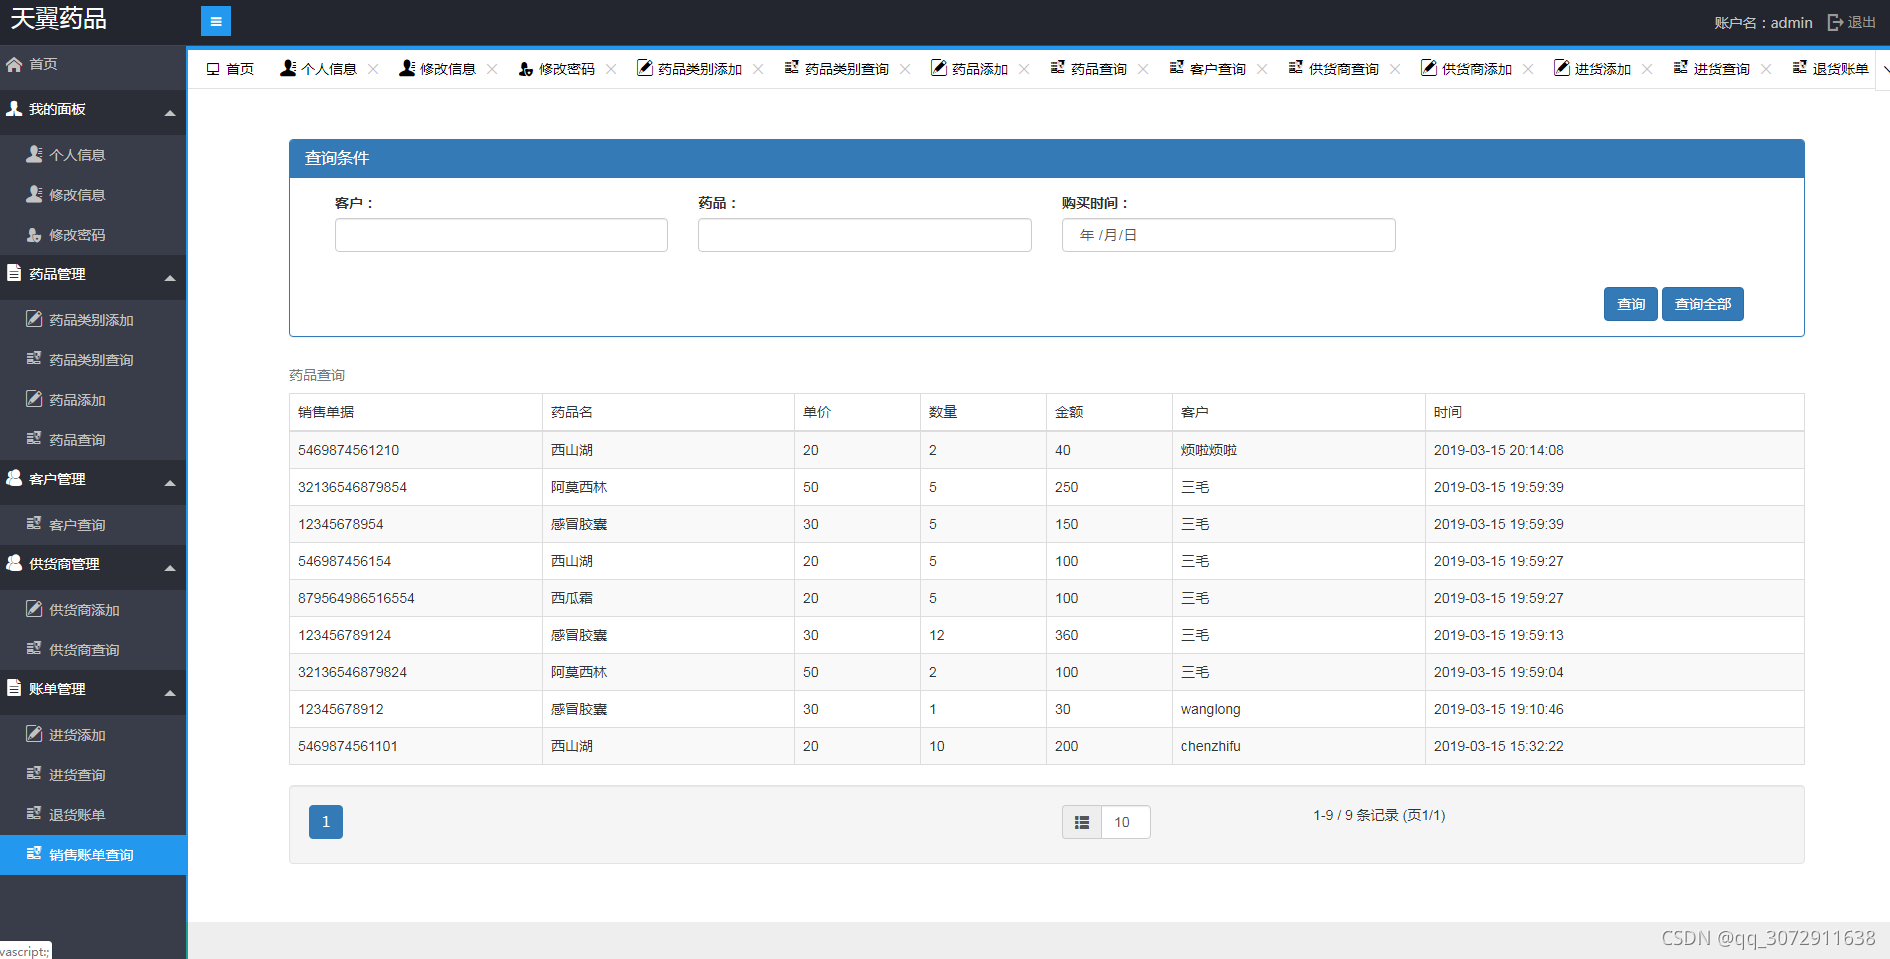Click the user icon beside 个人信息 in sidebar
The width and height of the screenshot is (1890, 959).
[35, 154]
